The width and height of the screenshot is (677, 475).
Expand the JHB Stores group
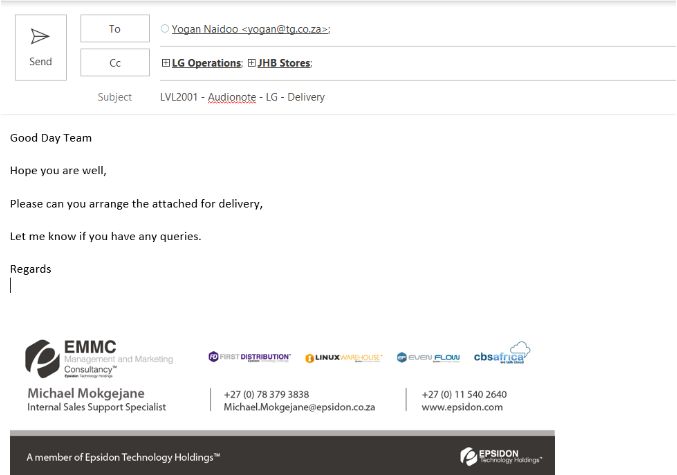(252, 63)
